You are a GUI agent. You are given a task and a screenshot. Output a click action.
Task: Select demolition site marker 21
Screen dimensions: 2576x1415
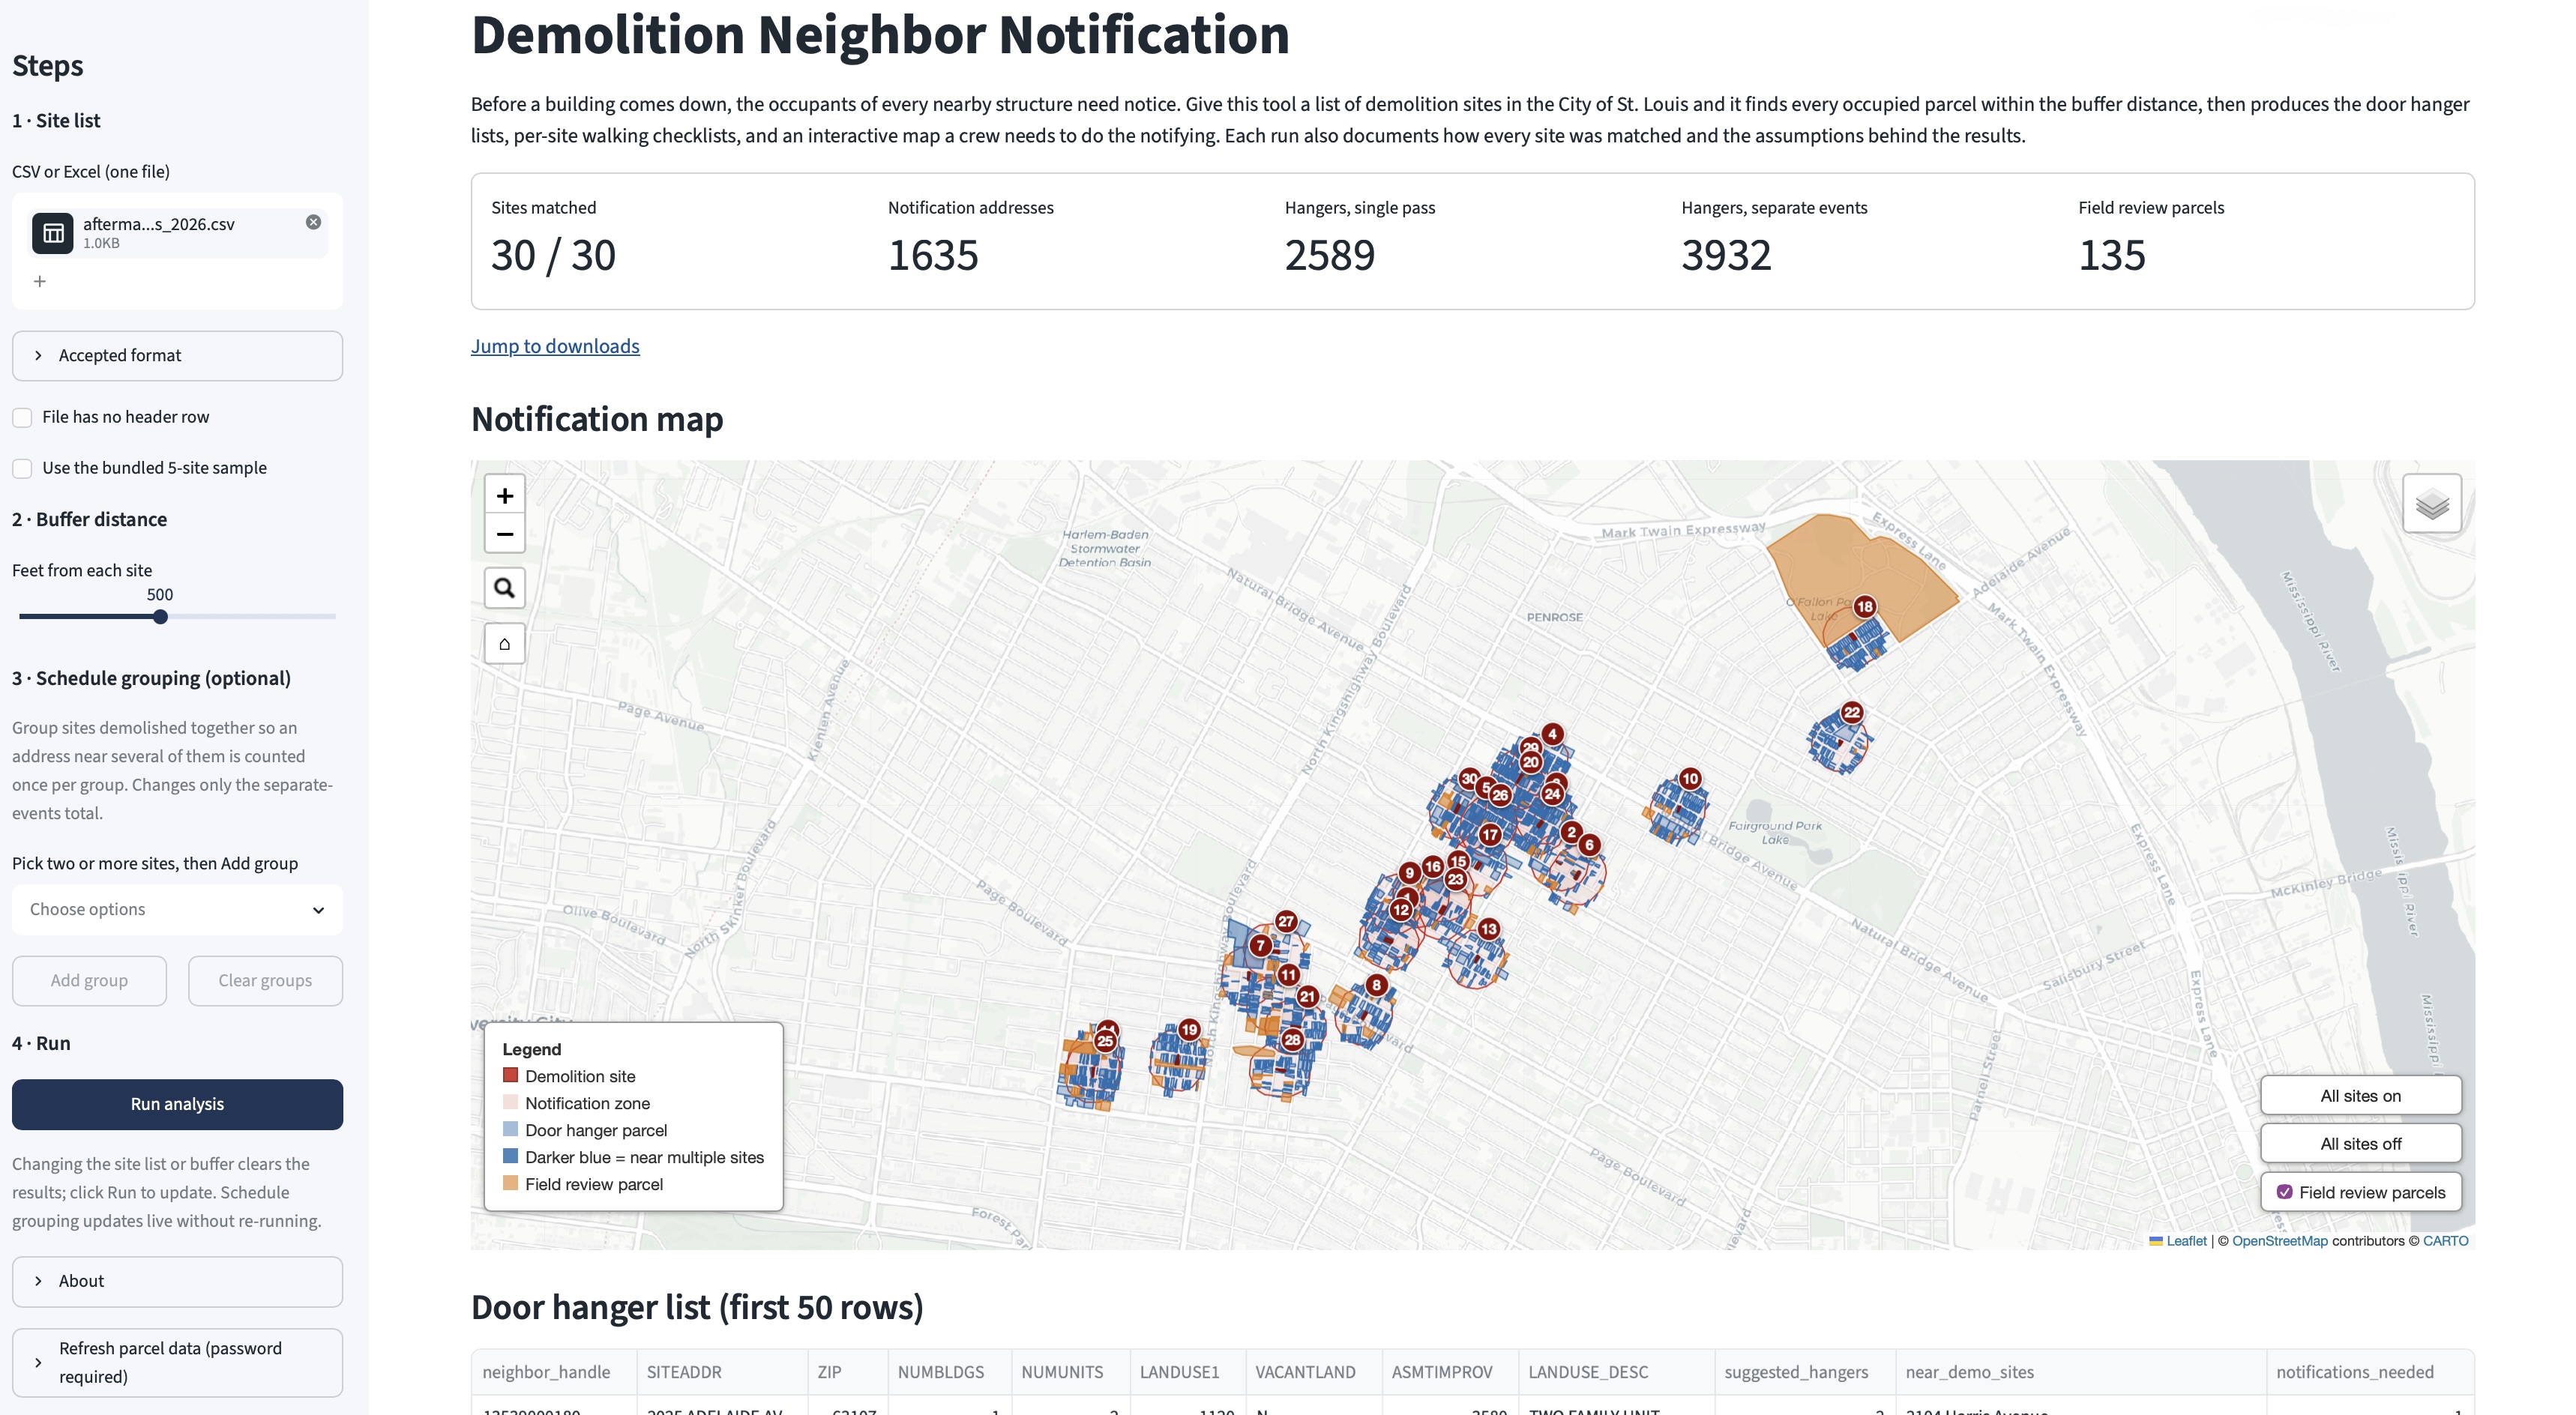pyautogui.click(x=1307, y=996)
